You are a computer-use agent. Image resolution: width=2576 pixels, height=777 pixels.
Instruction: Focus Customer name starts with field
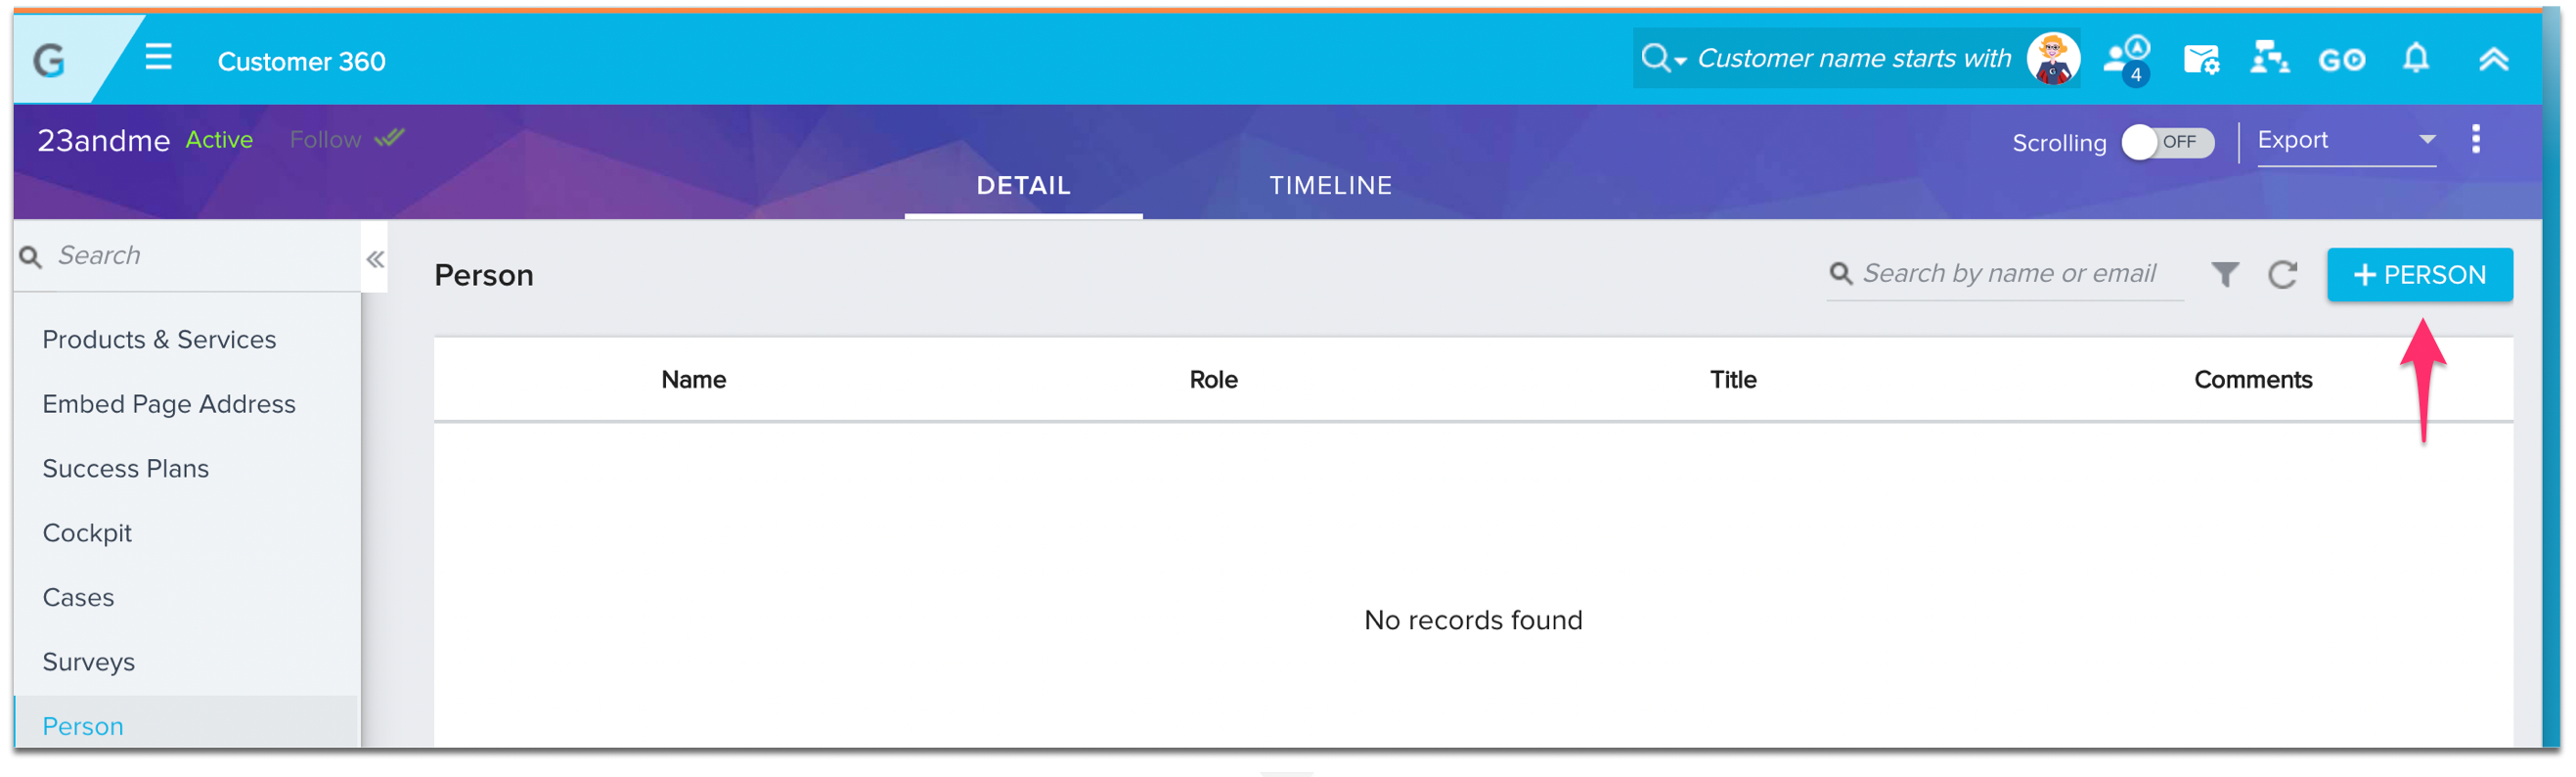point(1854,59)
